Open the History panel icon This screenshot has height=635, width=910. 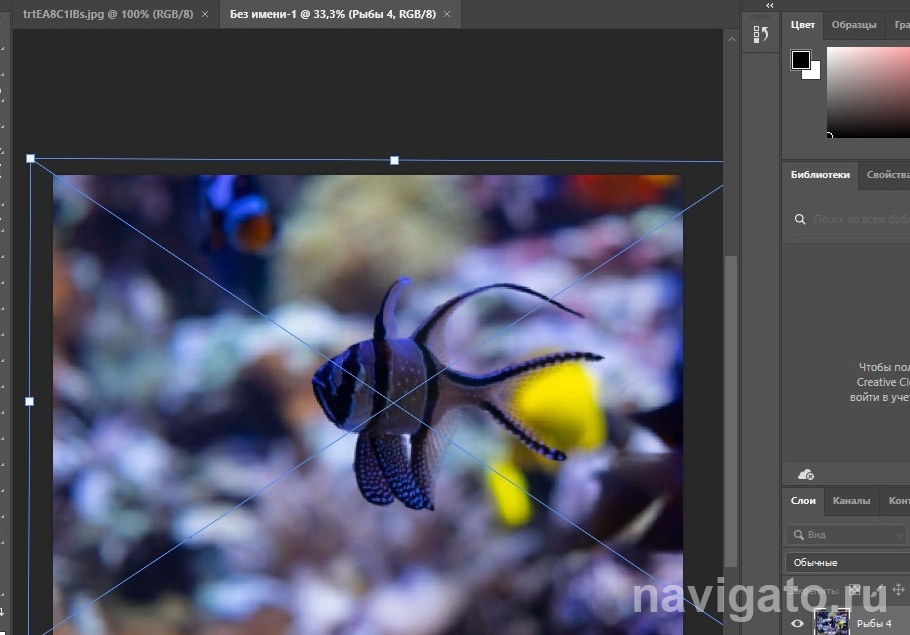[760, 34]
